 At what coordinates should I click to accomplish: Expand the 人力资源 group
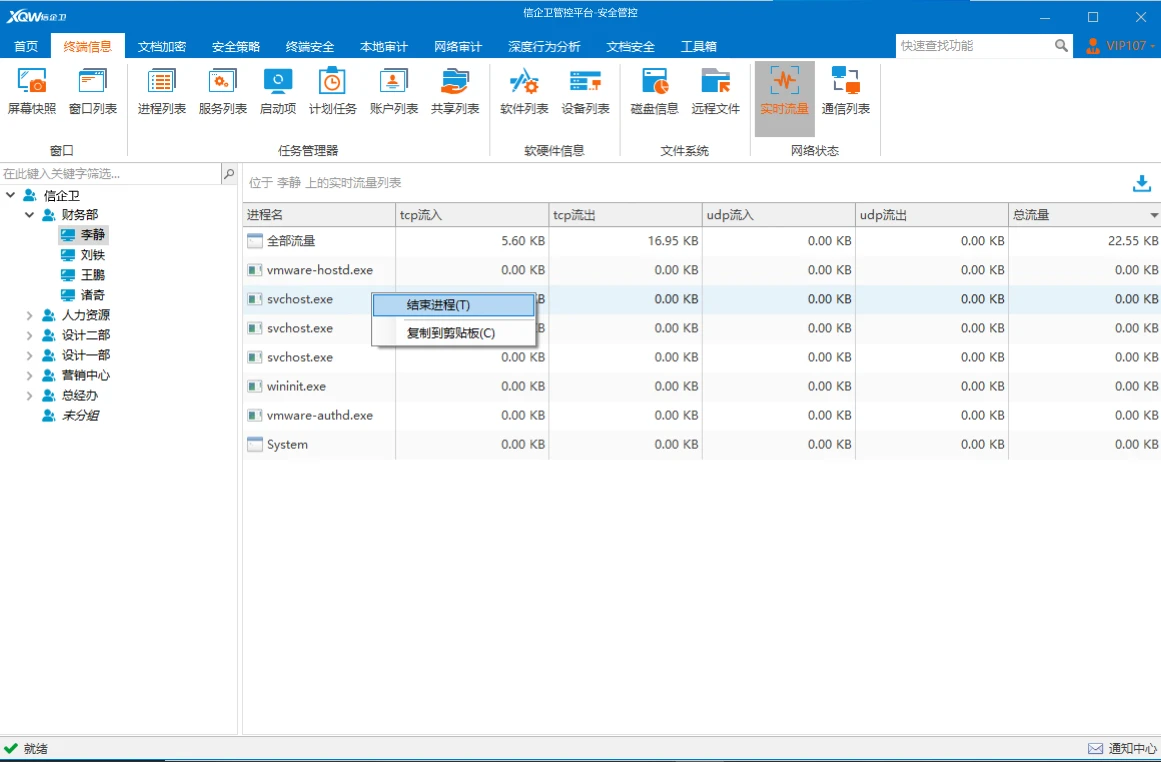(30, 315)
